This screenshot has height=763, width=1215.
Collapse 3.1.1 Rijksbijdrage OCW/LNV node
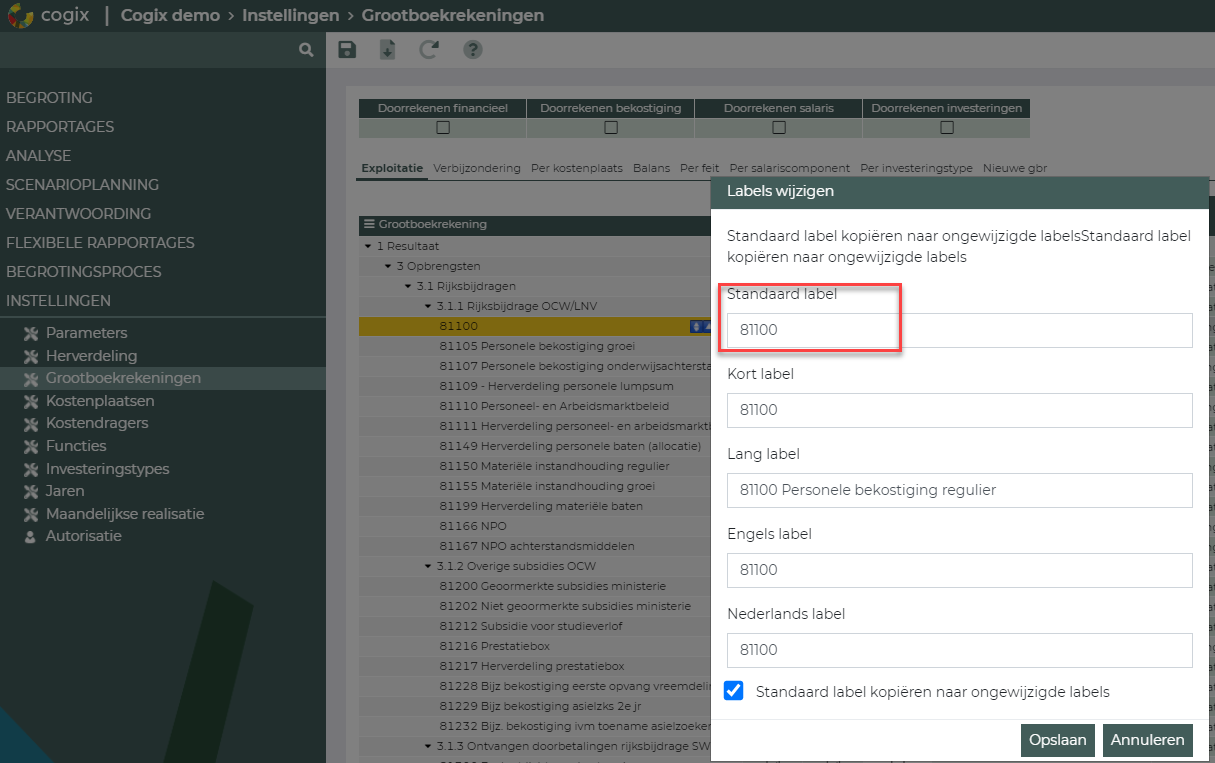coord(428,306)
